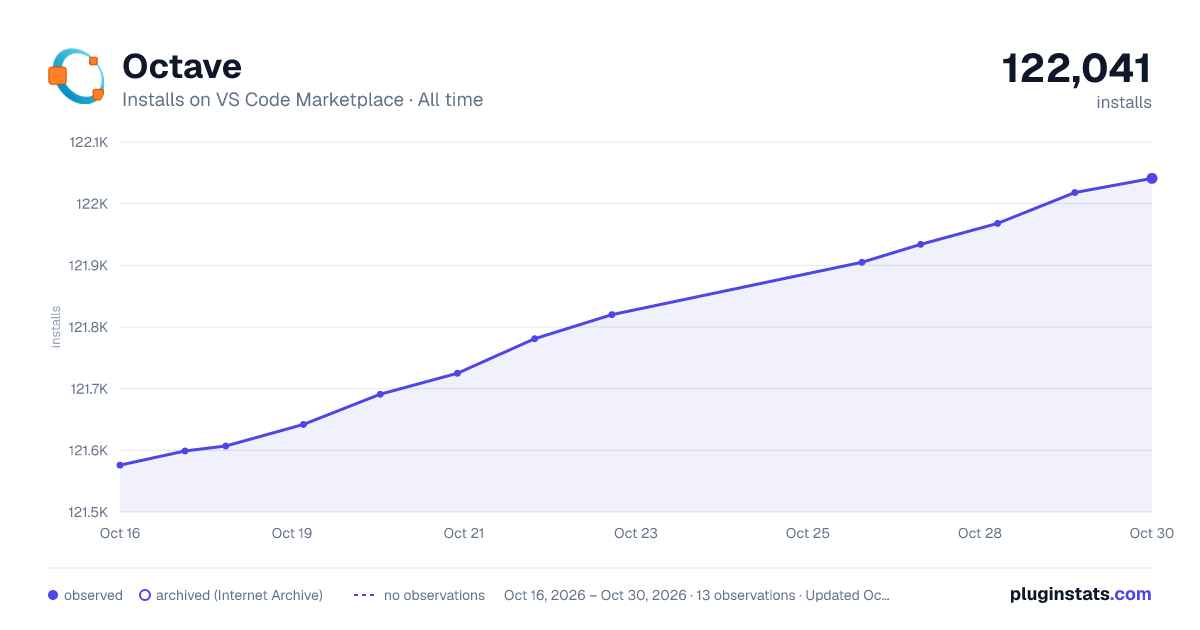Click the Oct 28 x-axis label
Image resolution: width=1200 pixels, height=630 pixels.
tap(980, 533)
